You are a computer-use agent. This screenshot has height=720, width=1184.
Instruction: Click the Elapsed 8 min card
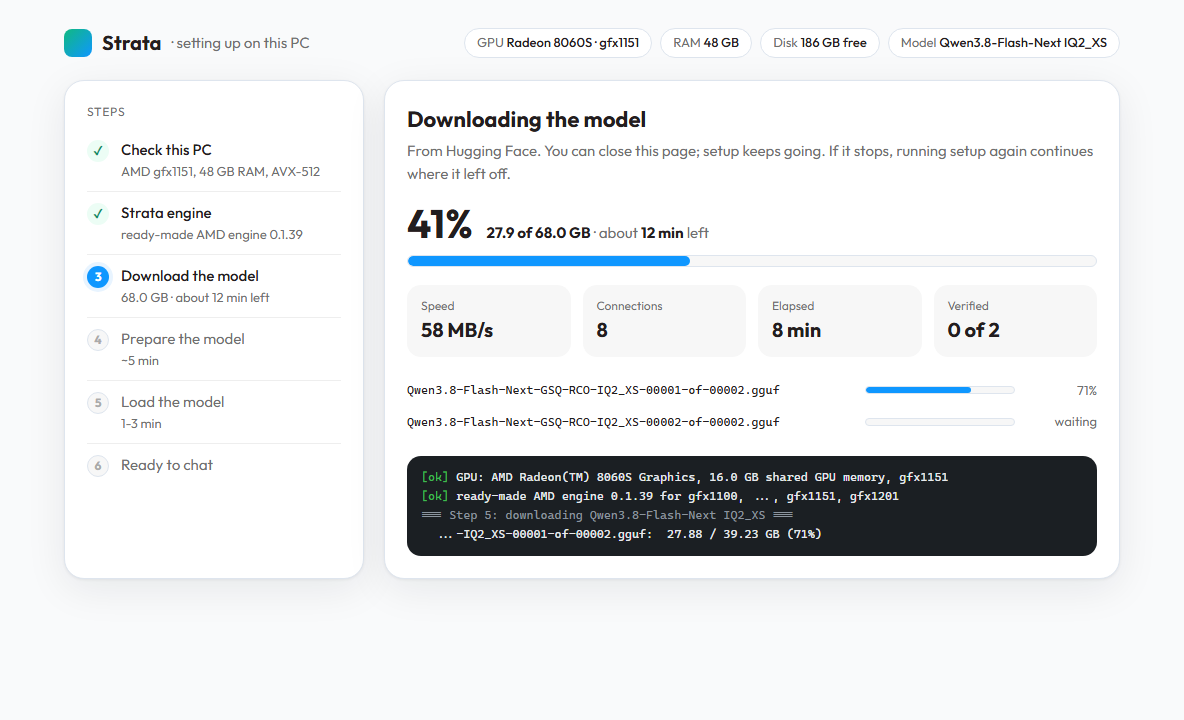click(840, 321)
